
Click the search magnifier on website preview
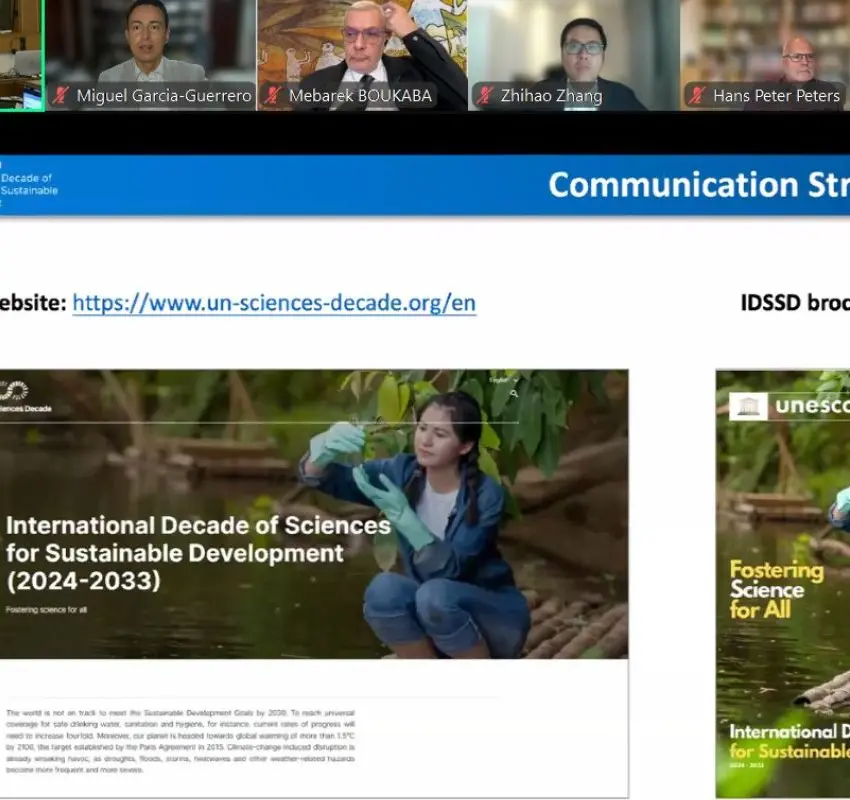[x=513, y=394]
